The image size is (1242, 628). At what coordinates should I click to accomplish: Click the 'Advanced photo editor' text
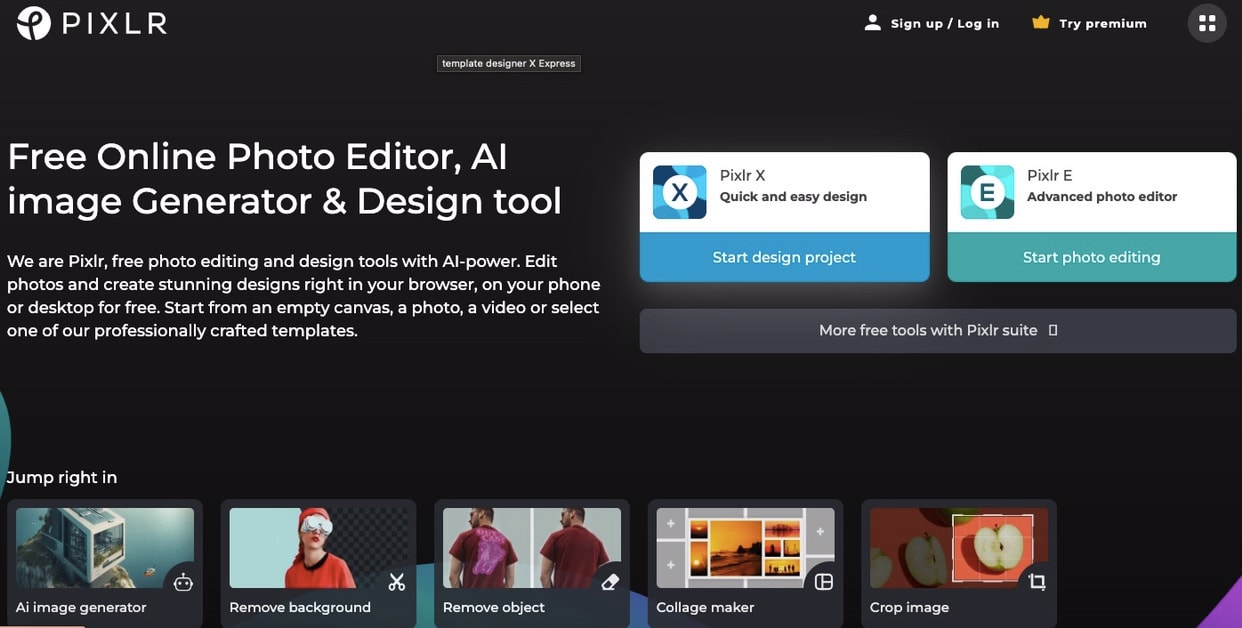(x=1102, y=197)
